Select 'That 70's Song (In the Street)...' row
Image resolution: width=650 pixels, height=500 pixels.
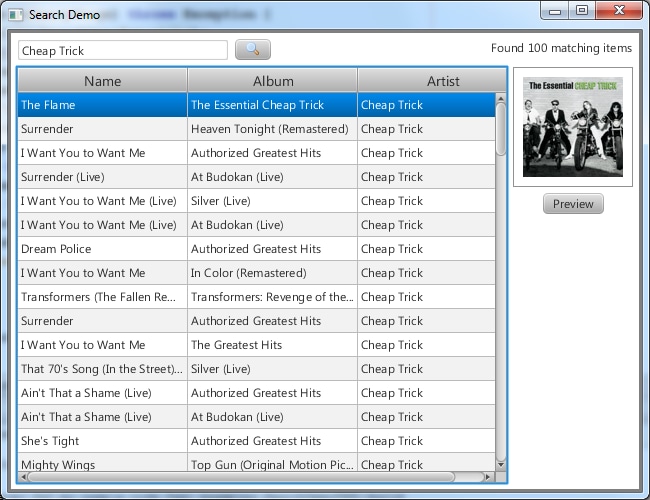click(256, 369)
